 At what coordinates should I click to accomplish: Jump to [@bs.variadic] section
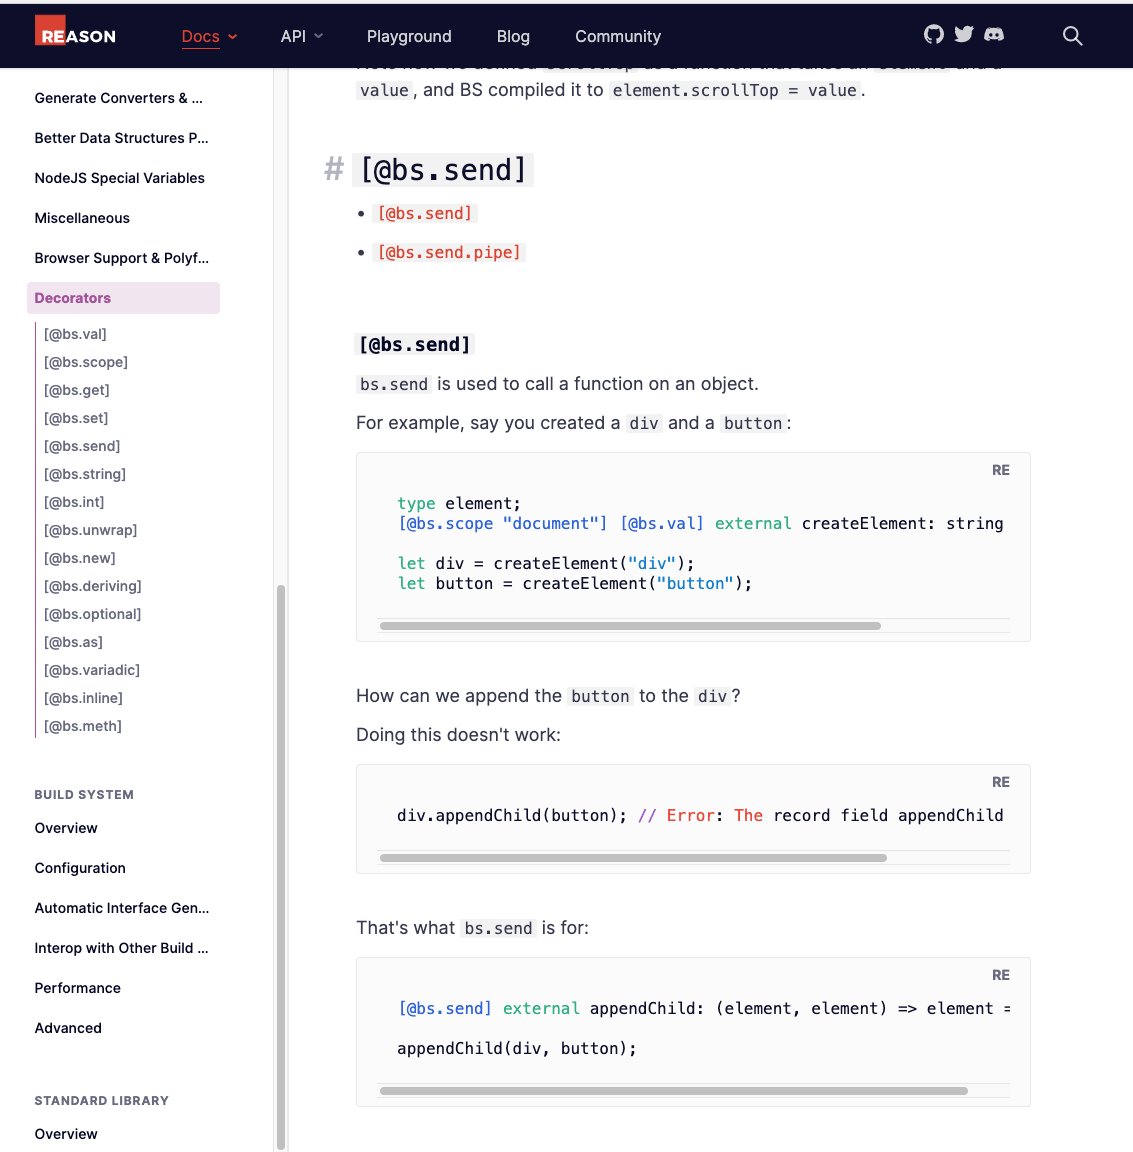[x=92, y=669]
